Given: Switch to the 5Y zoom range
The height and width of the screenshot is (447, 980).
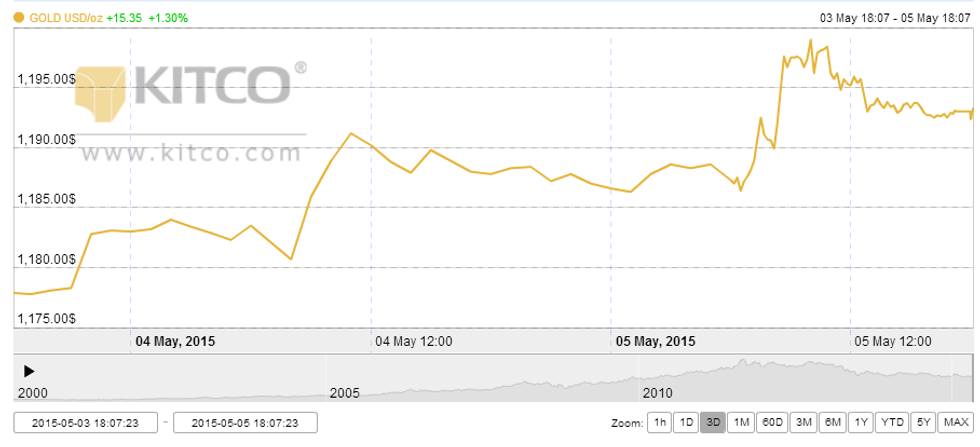Looking at the screenshot, I should [x=923, y=423].
